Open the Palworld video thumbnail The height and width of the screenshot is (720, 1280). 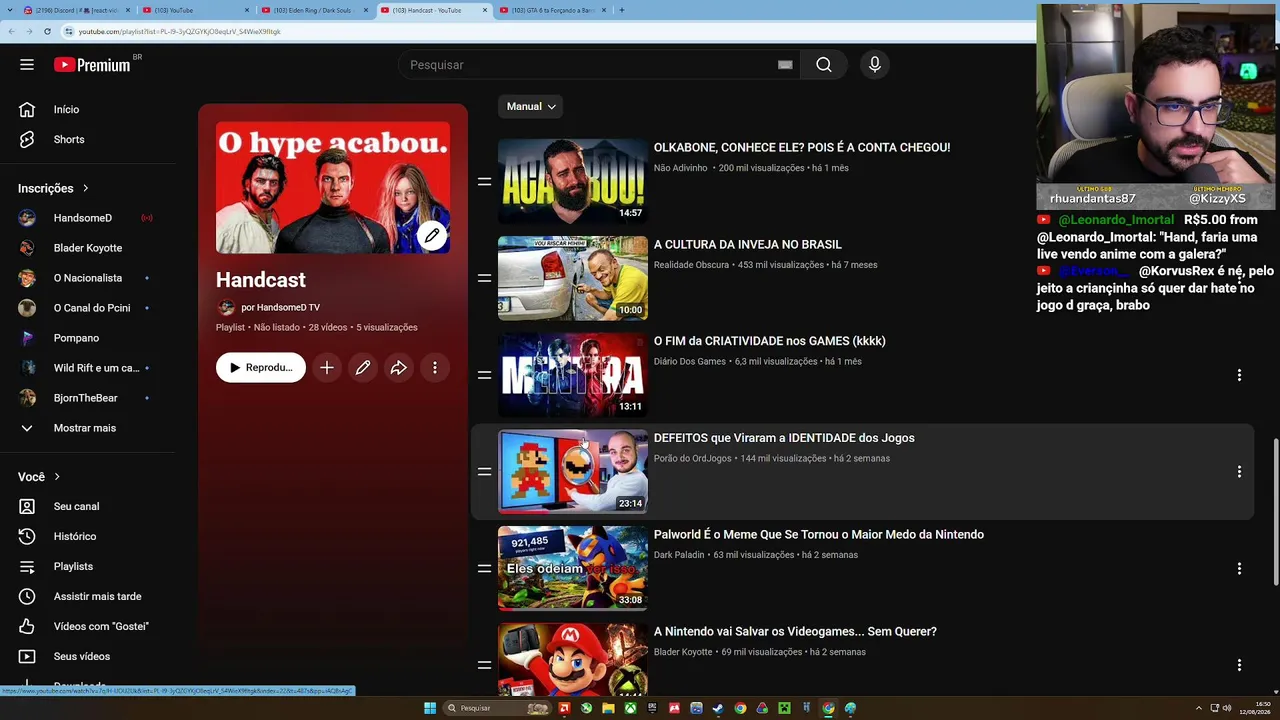(573, 568)
